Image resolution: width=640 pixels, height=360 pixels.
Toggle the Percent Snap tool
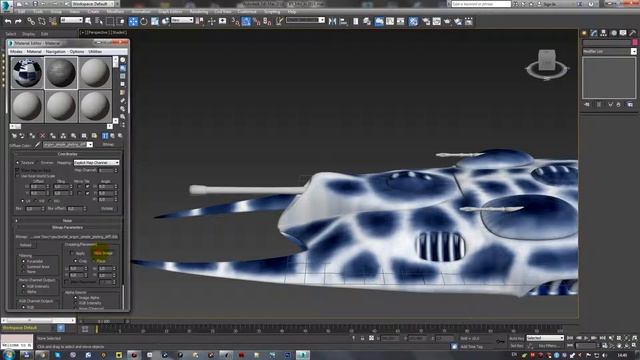(257, 21)
